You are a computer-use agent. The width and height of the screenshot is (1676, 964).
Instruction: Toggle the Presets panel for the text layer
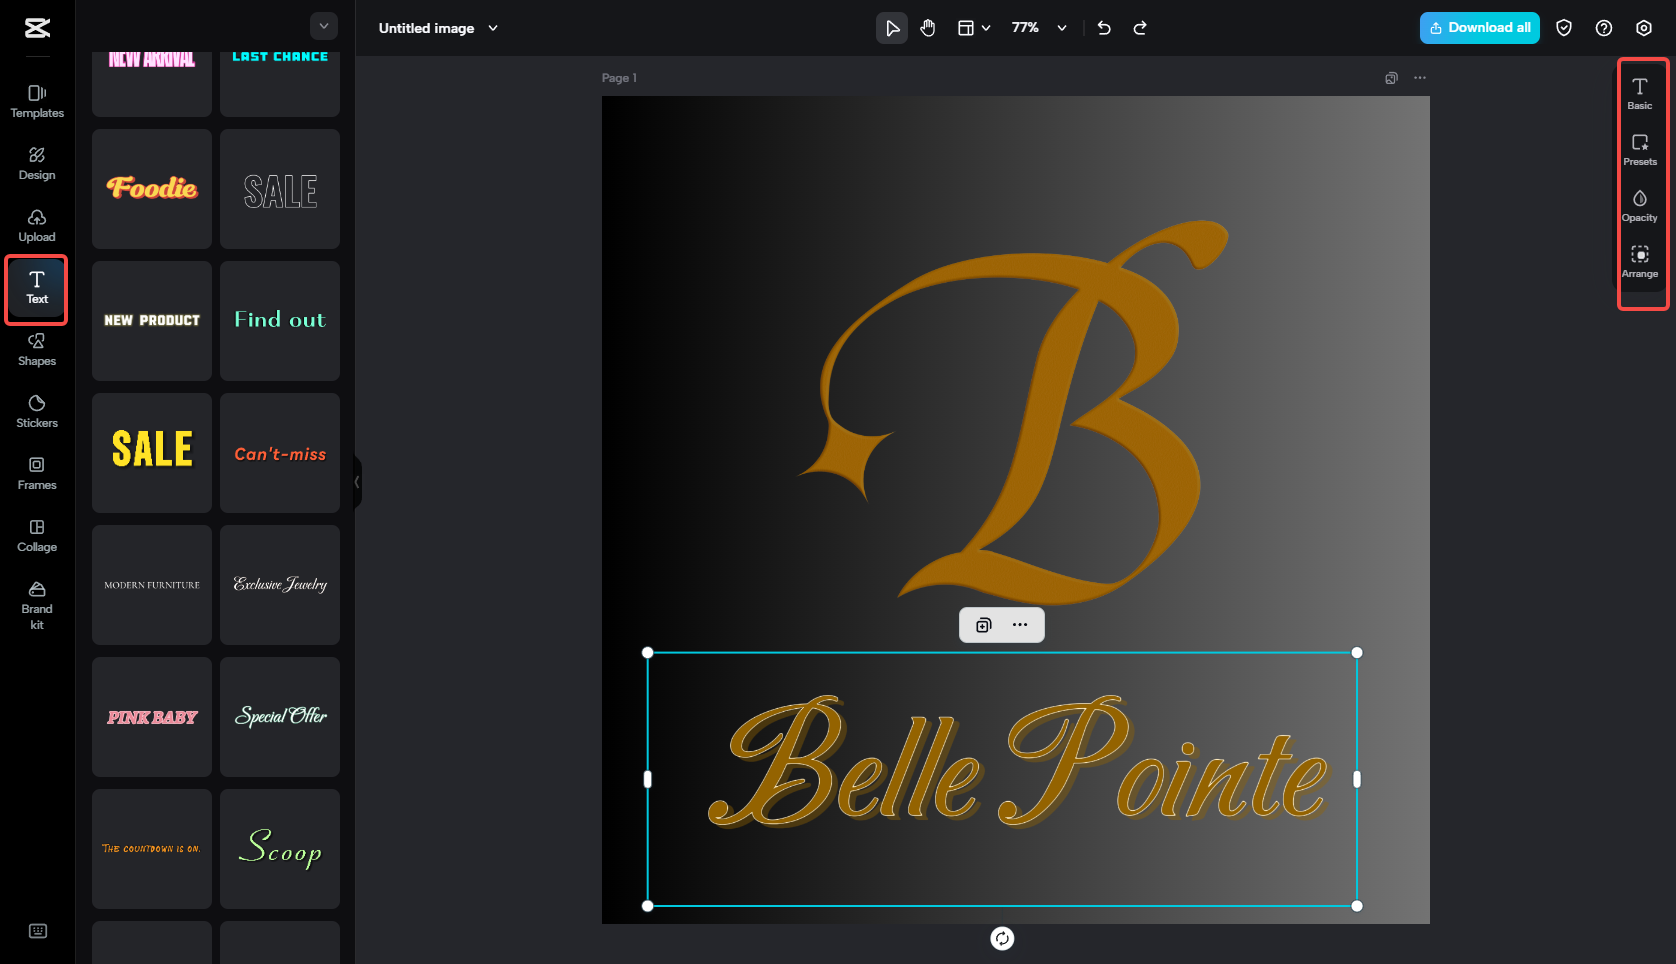click(1640, 147)
